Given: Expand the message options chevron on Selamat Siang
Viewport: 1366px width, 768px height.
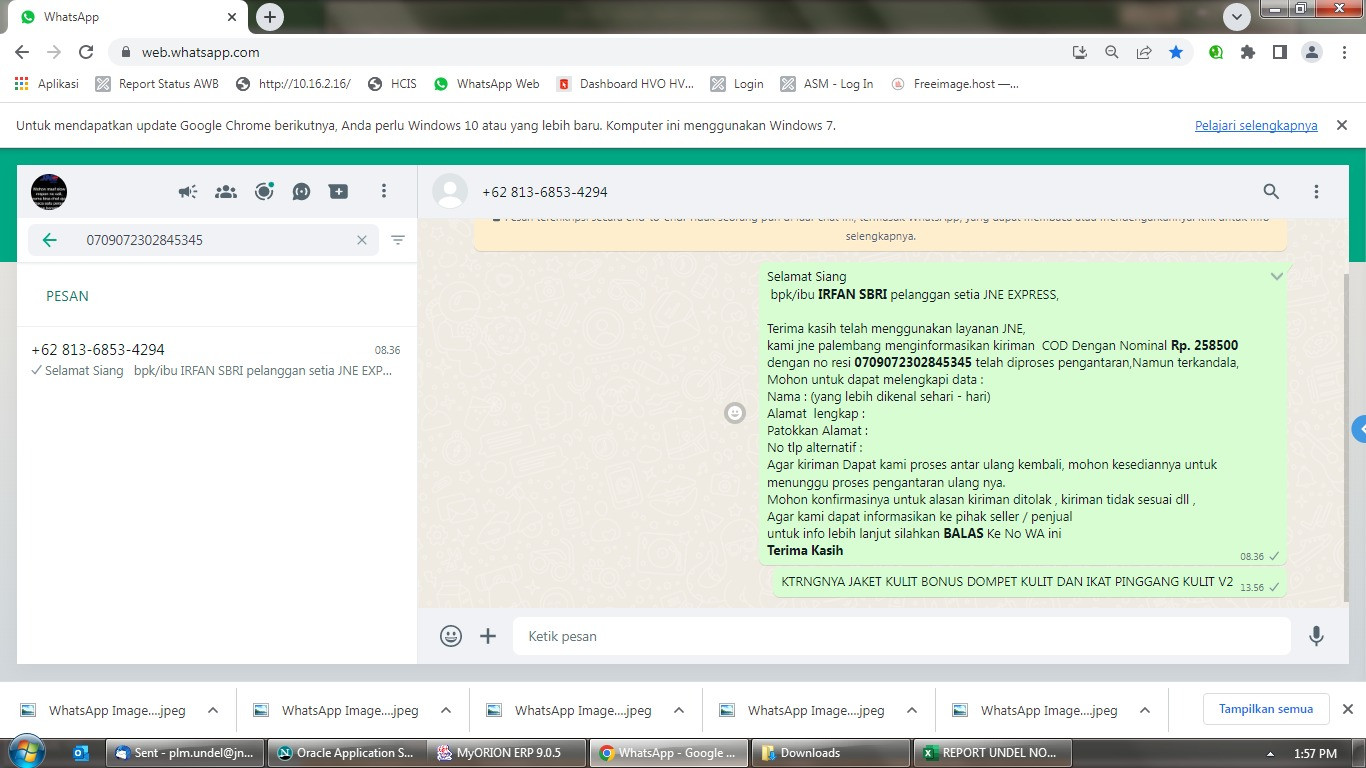Looking at the screenshot, I should pyautogui.click(x=1277, y=276).
